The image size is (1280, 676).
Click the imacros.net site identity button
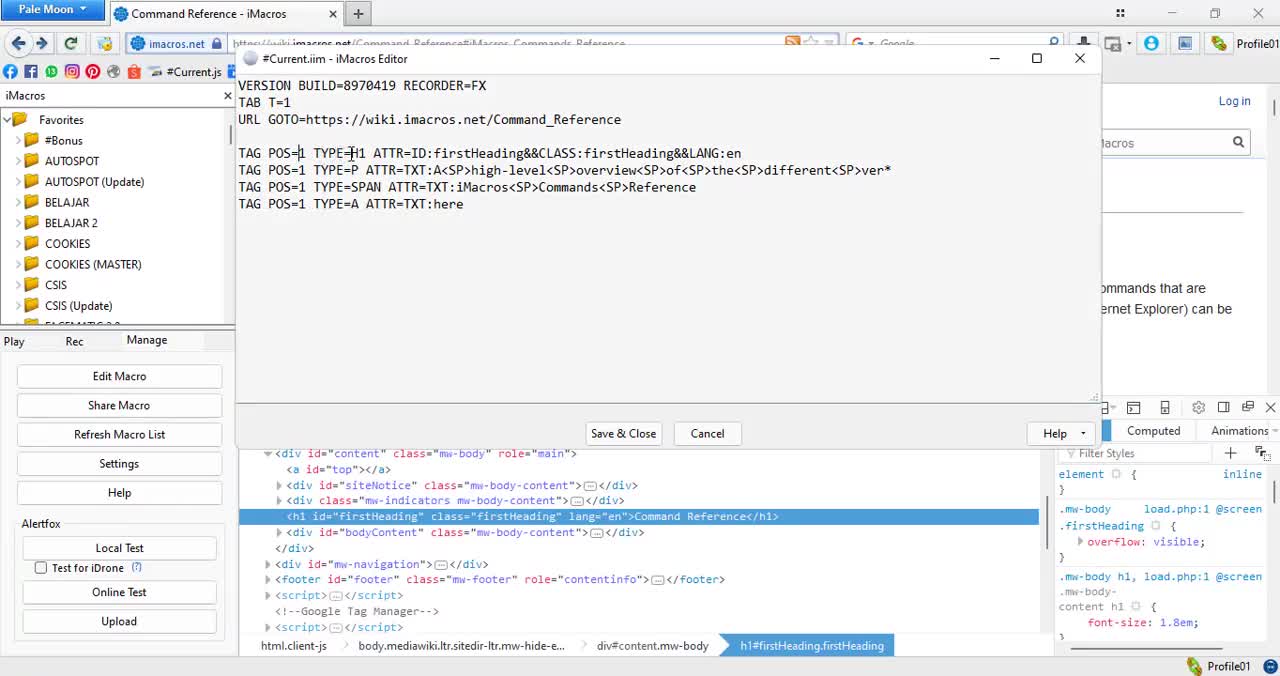[x=176, y=43]
